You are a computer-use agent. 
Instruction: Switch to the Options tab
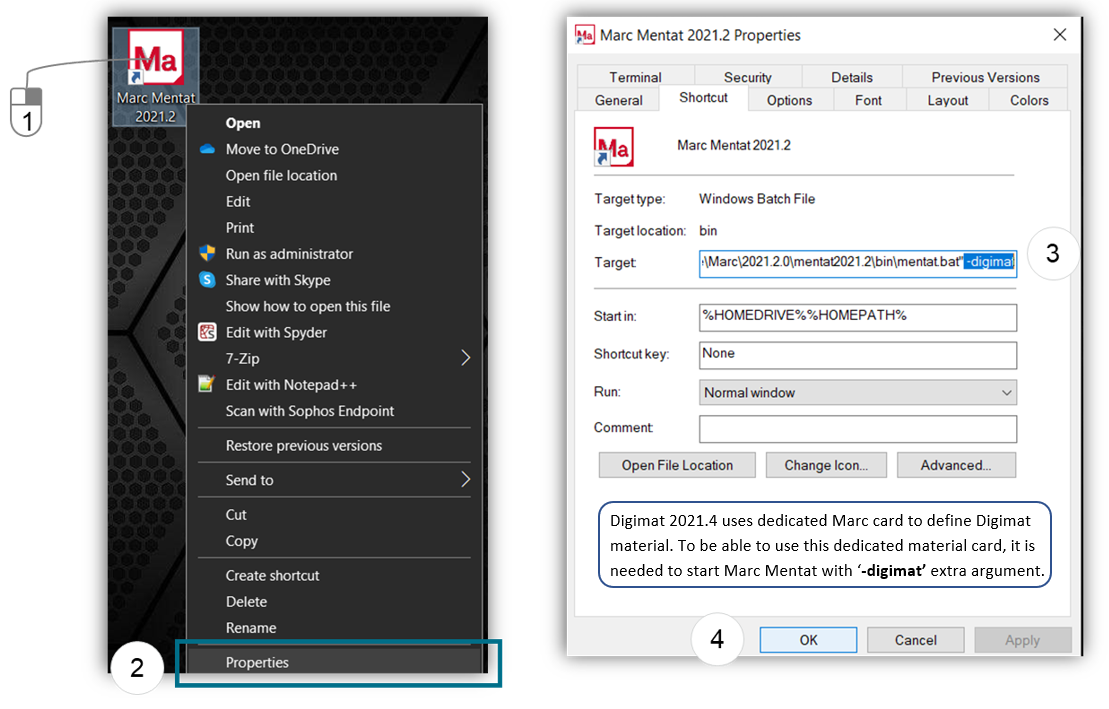[x=789, y=100]
